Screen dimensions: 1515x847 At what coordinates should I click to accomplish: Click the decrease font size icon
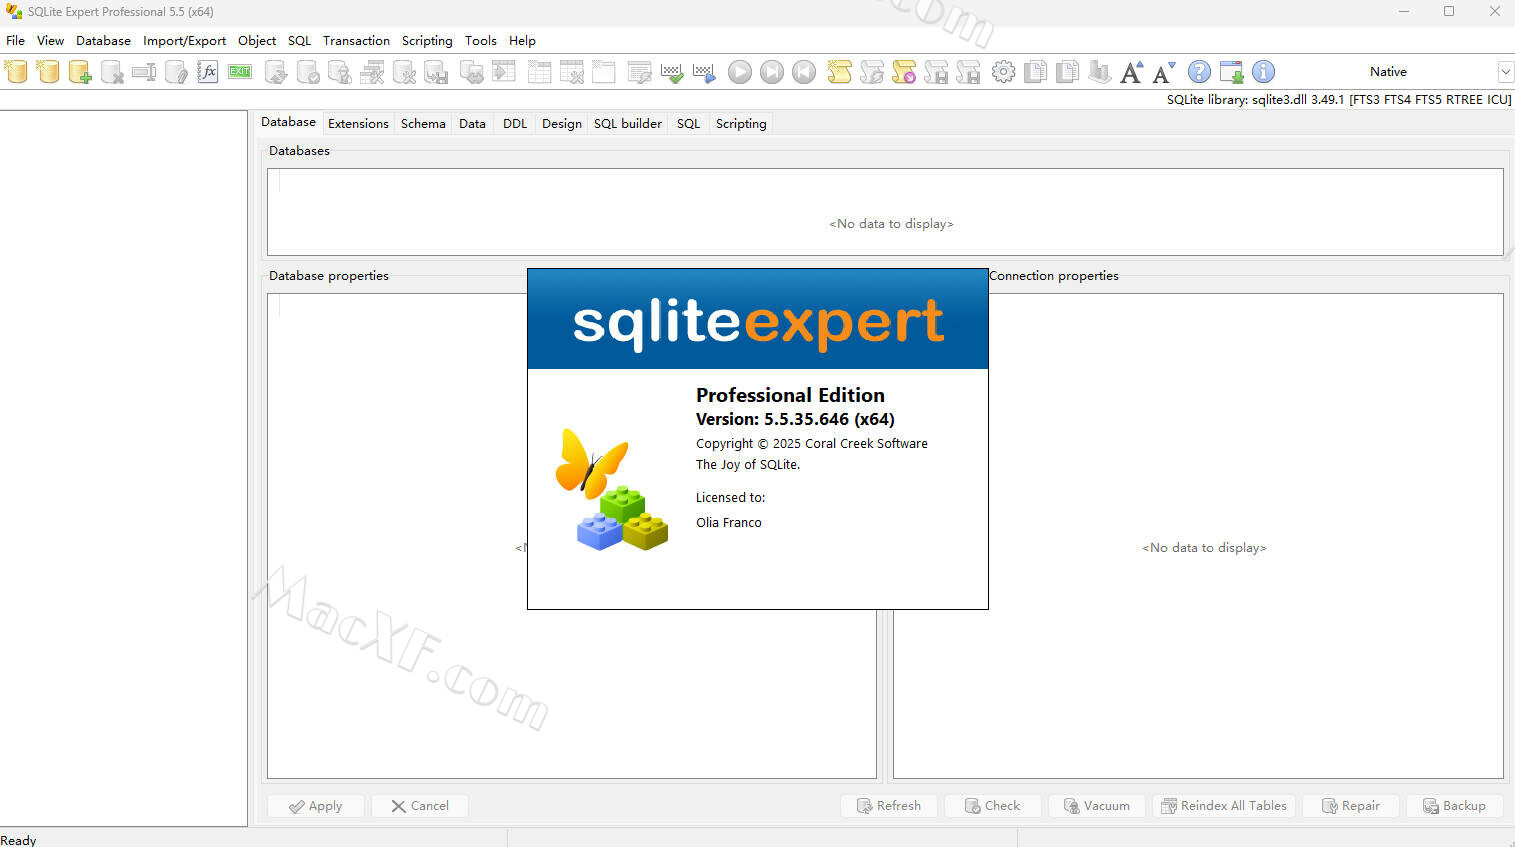(1163, 72)
